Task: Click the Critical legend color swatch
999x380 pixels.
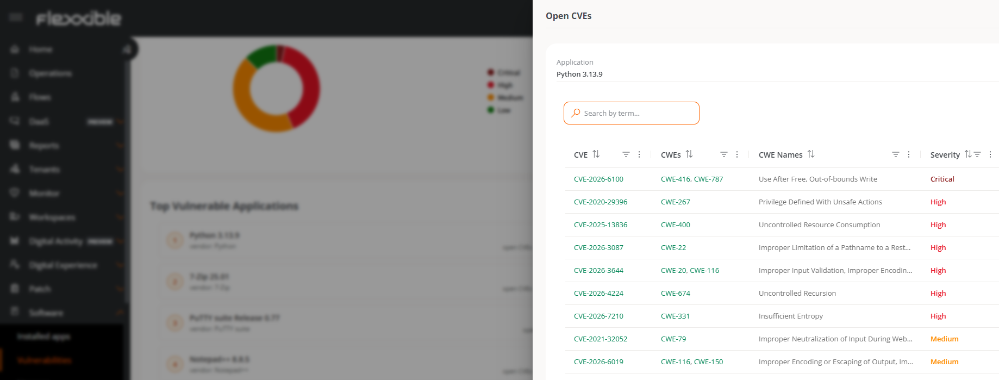Action: point(491,73)
